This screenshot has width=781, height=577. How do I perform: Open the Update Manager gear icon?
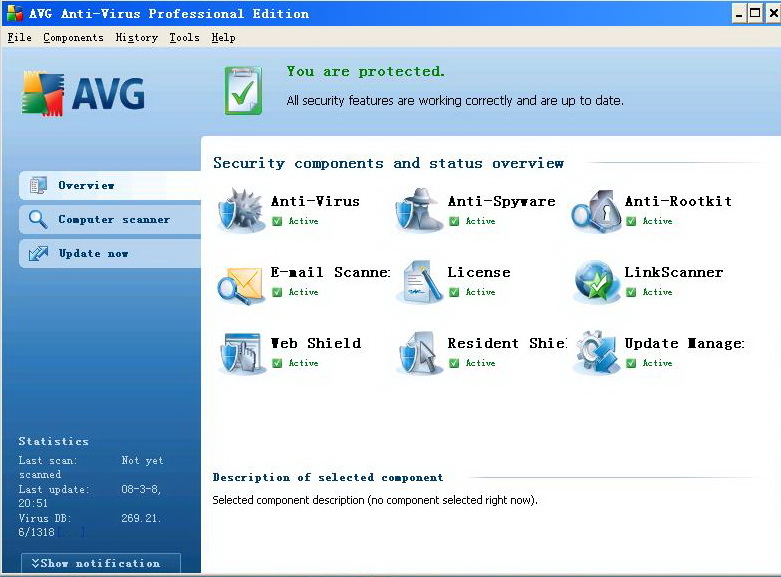(x=596, y=353)
